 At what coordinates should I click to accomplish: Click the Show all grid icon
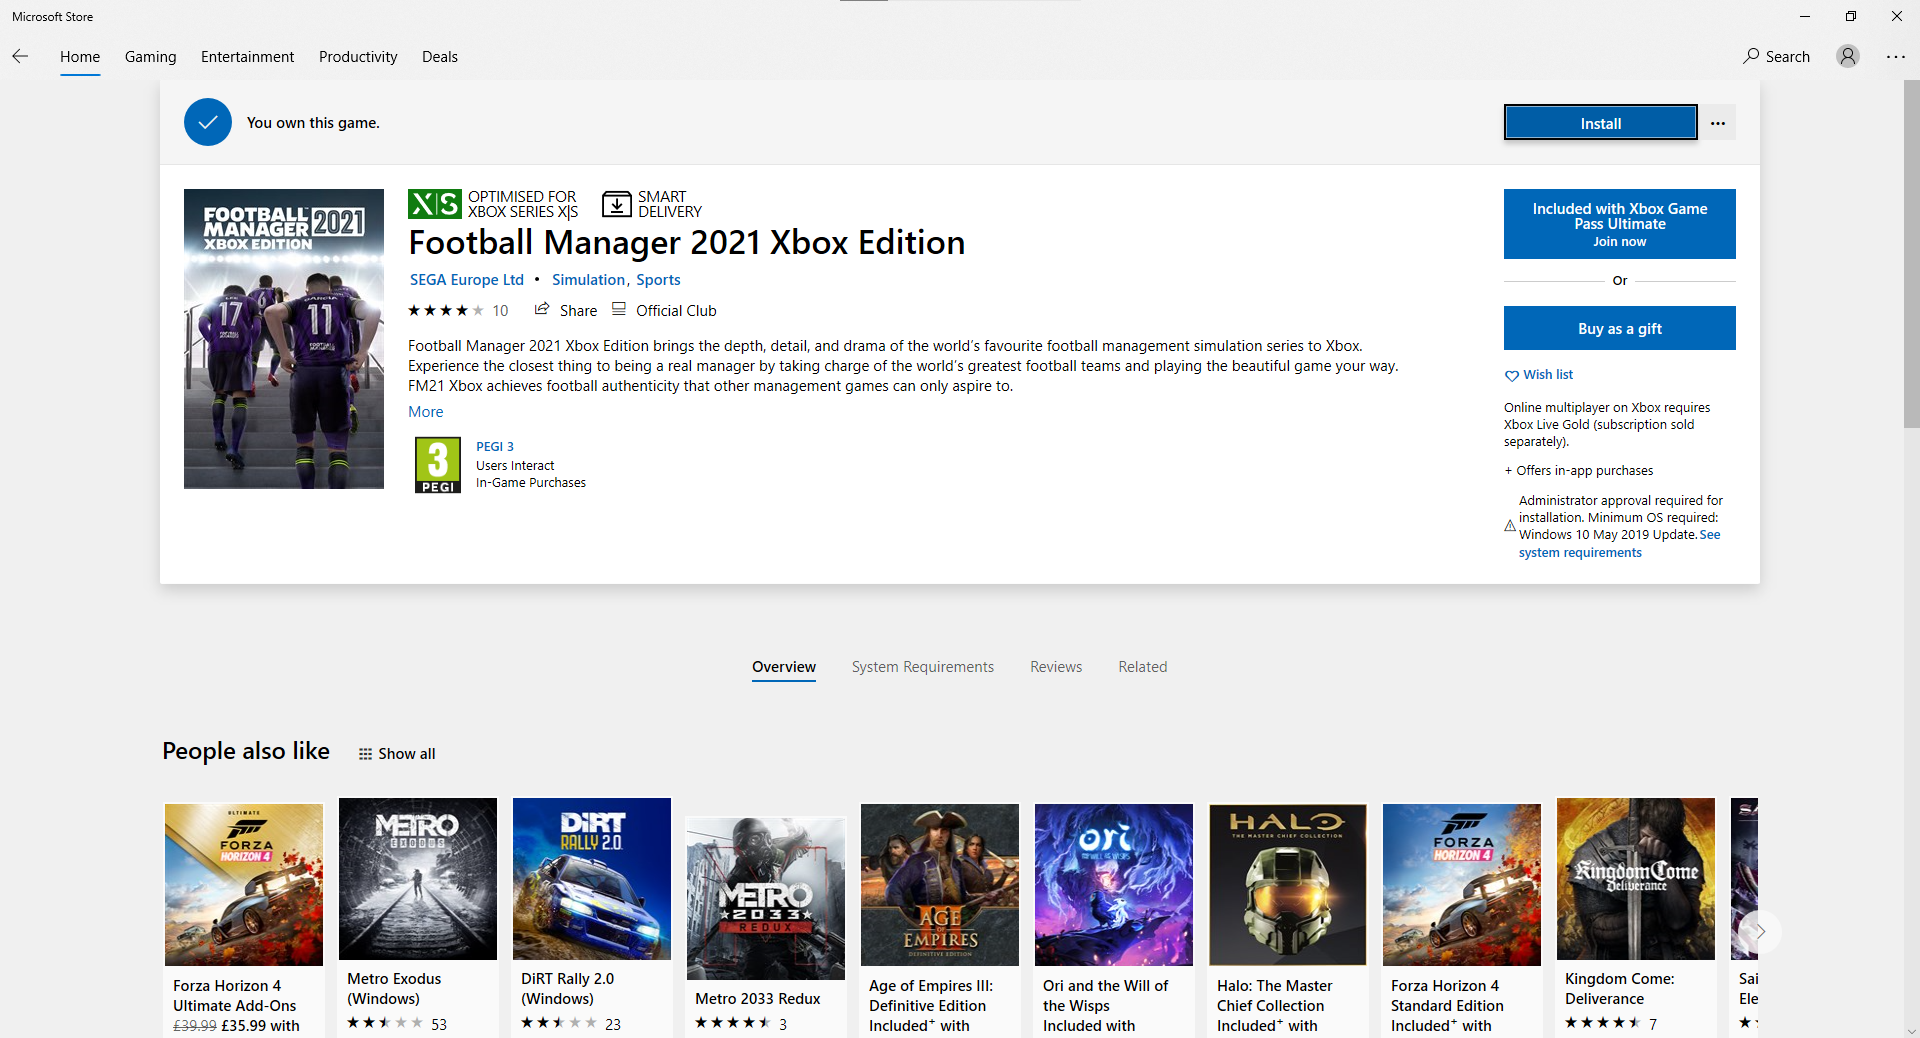[366, 754]
